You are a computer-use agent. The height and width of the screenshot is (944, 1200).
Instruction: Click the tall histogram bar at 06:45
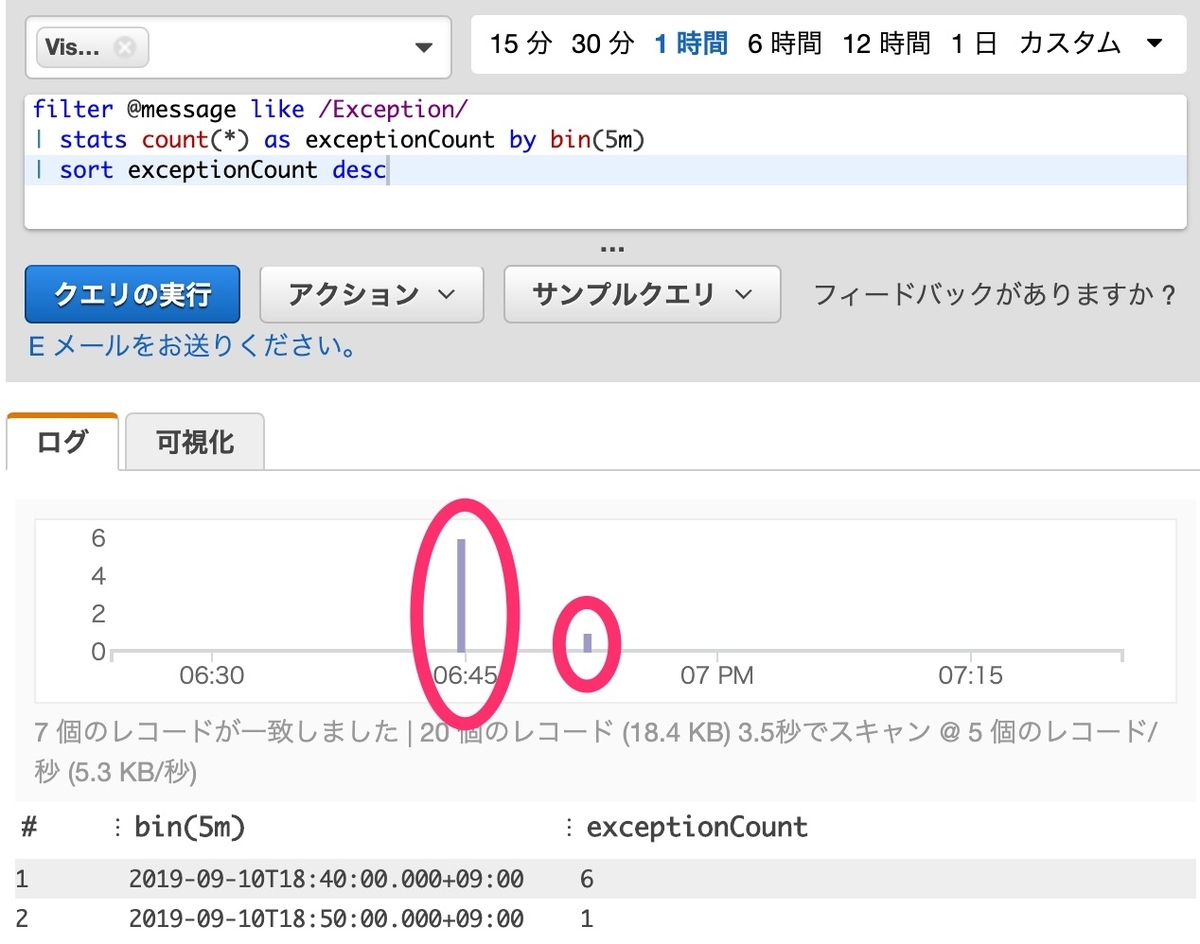pos(461,595)
